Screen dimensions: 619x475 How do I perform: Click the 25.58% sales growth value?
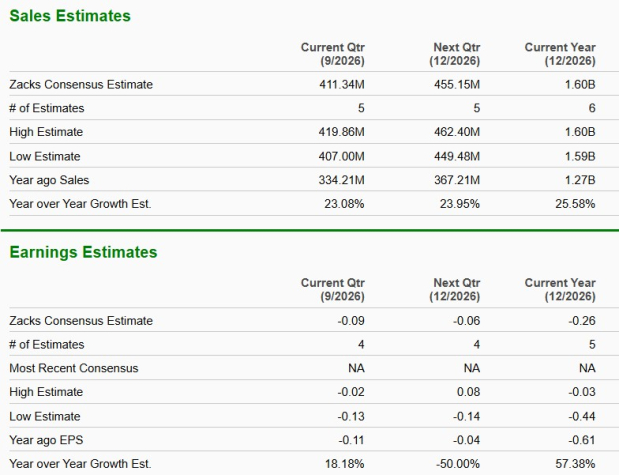tap(575, 204)
